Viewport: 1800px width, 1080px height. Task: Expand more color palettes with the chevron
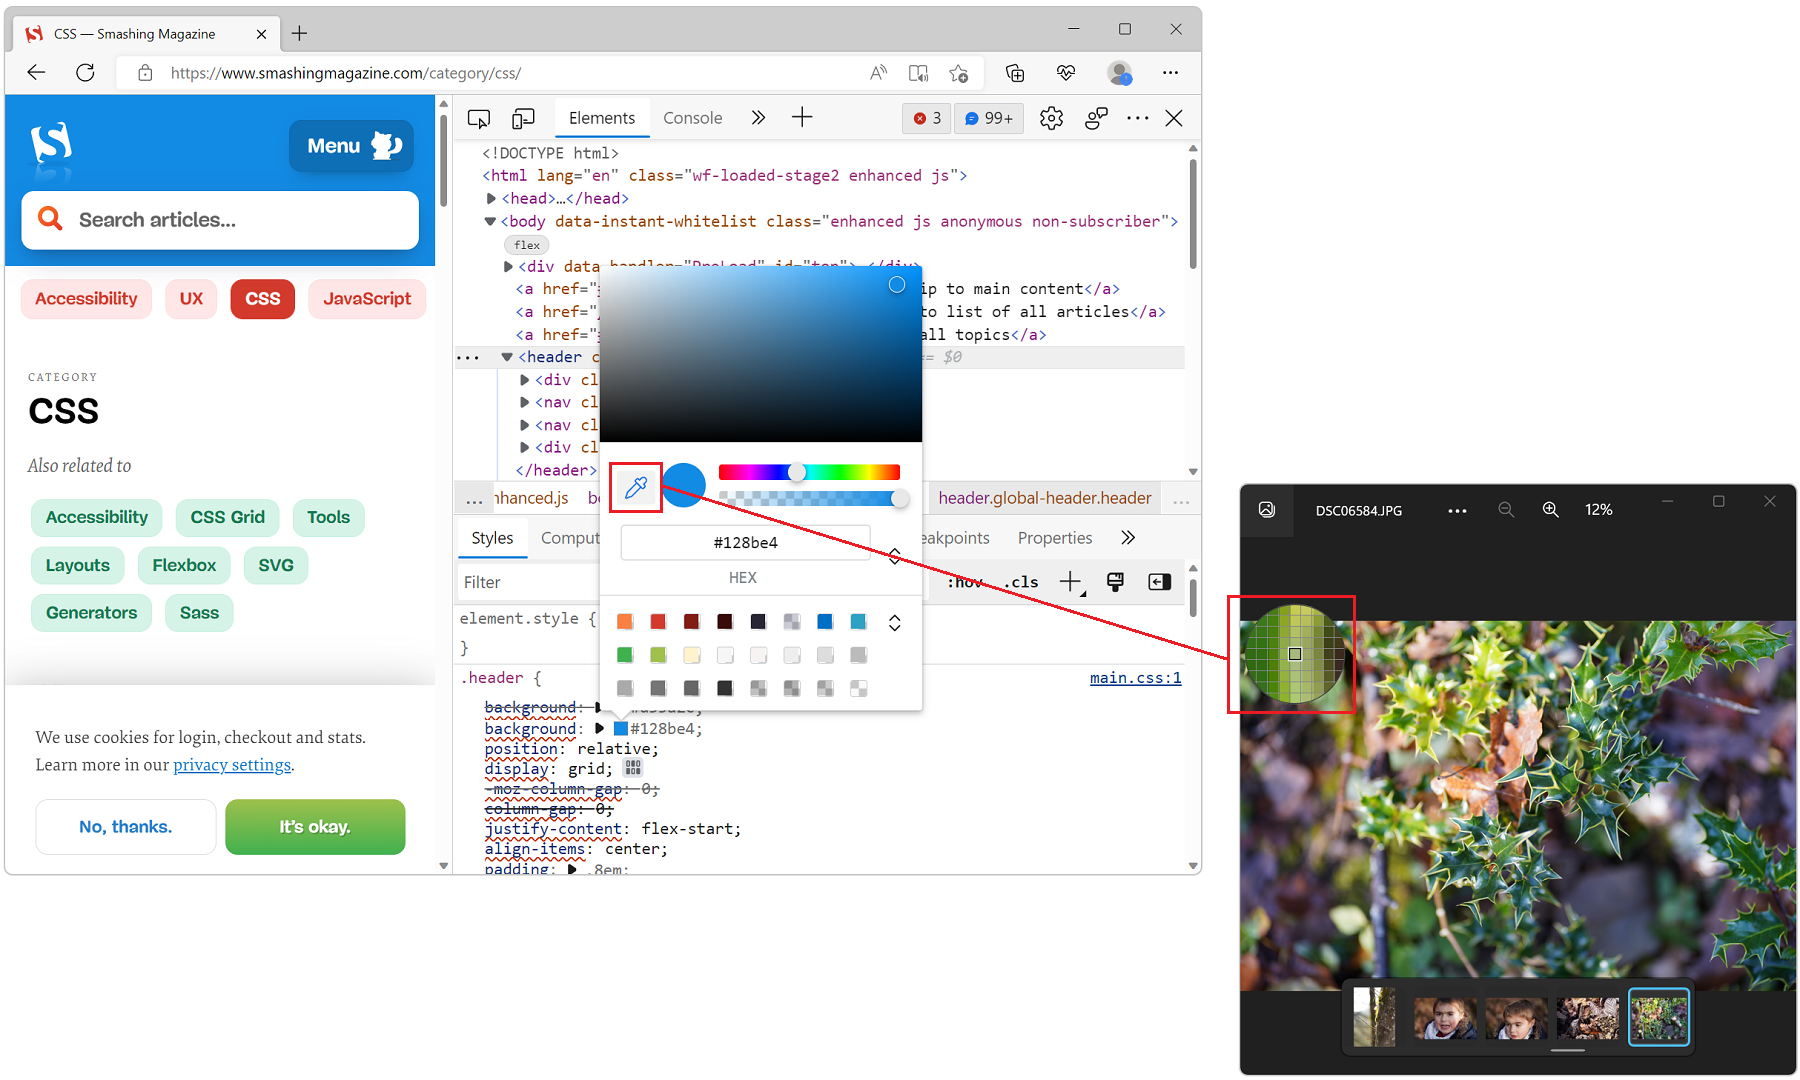coord(895,622)
